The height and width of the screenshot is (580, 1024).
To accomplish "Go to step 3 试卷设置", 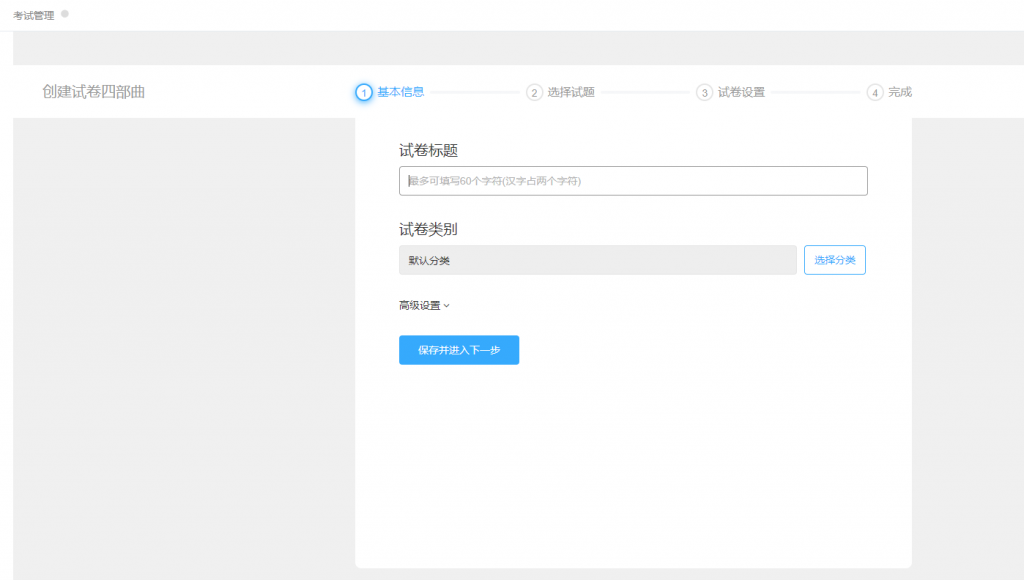I will [x=730, y=92].
